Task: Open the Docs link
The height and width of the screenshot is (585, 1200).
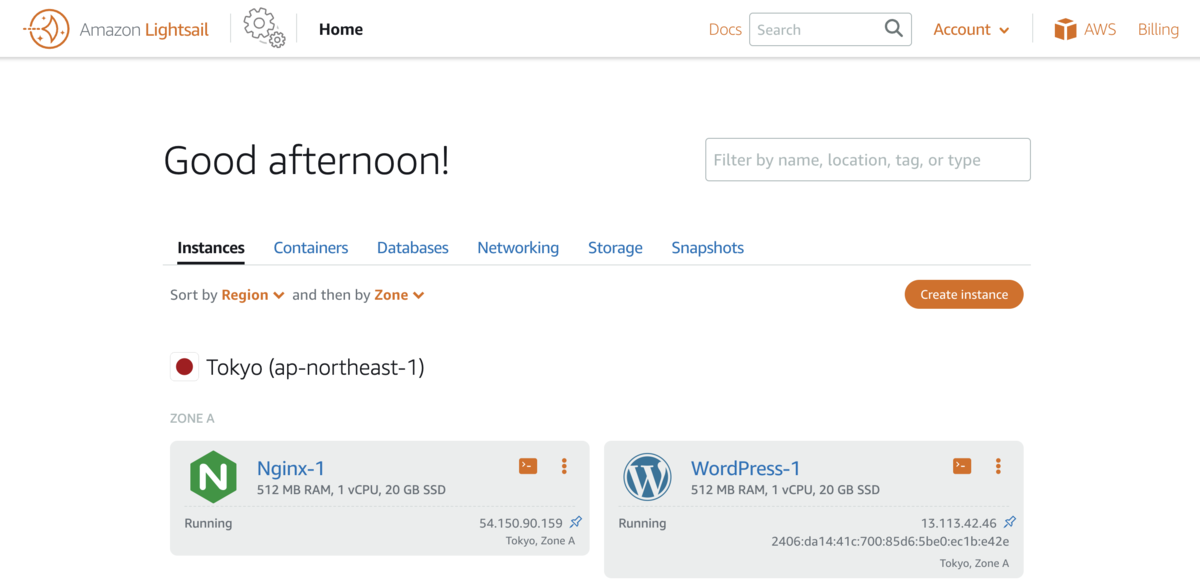Action: pos(725,29)
